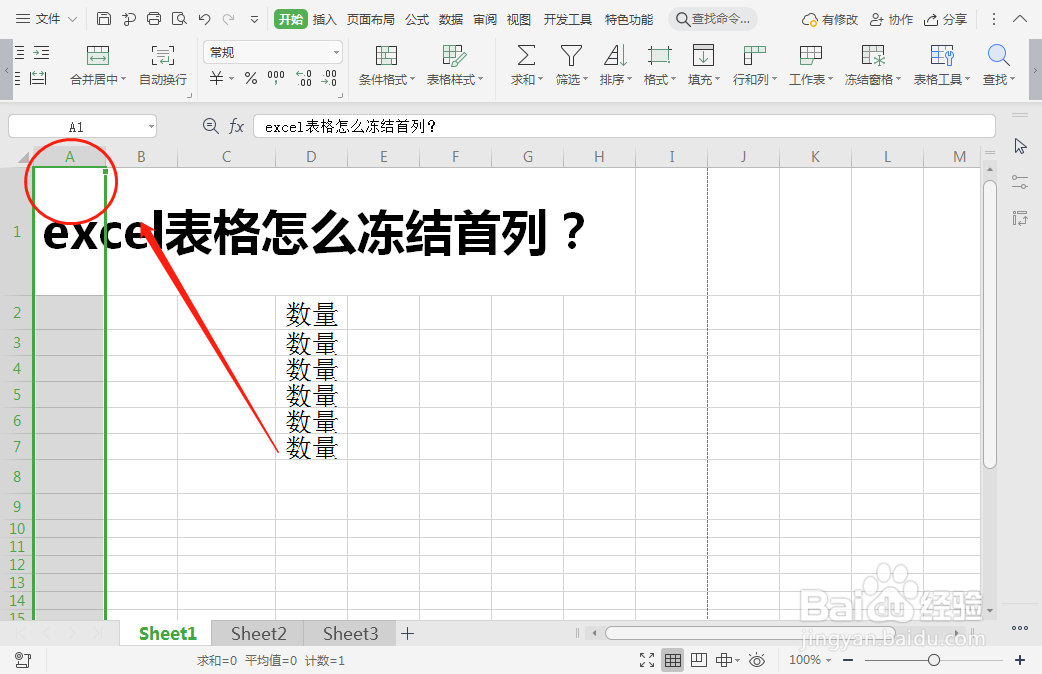Add a new sheet with plus button
Image resolution: width=1042 pixels, height=674 pixels.
[x=407, y=633]
